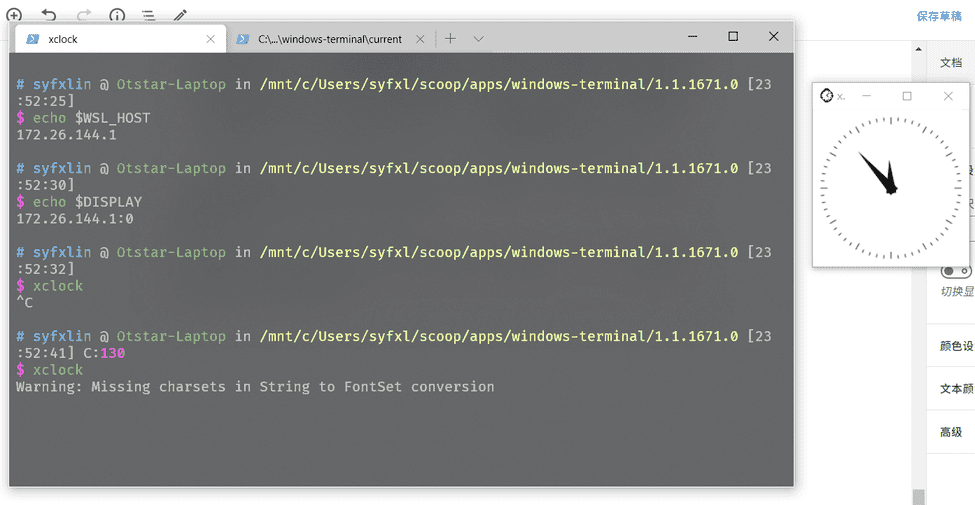Click the undo arrow icon

49,15
